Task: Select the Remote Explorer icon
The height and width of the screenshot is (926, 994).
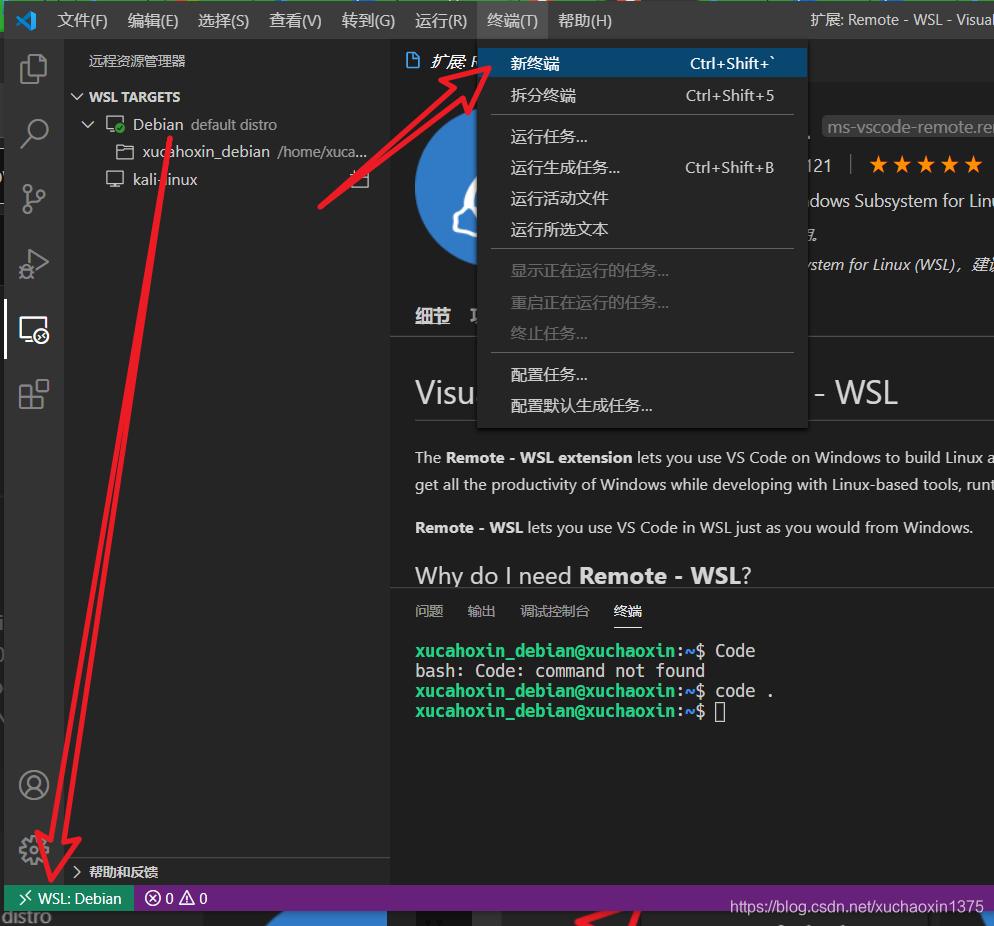Action: pos(34,330)
